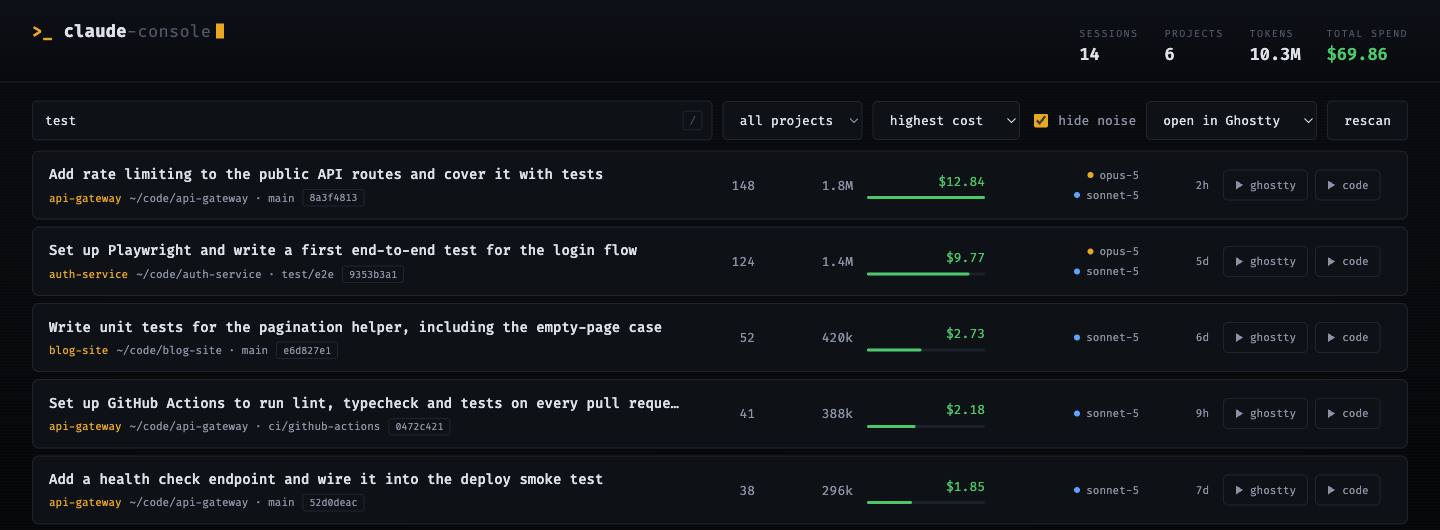Click the $9.77 cost bar
Image resolution: width=1440 pixels, height=530 pixels.
point(926,273)
